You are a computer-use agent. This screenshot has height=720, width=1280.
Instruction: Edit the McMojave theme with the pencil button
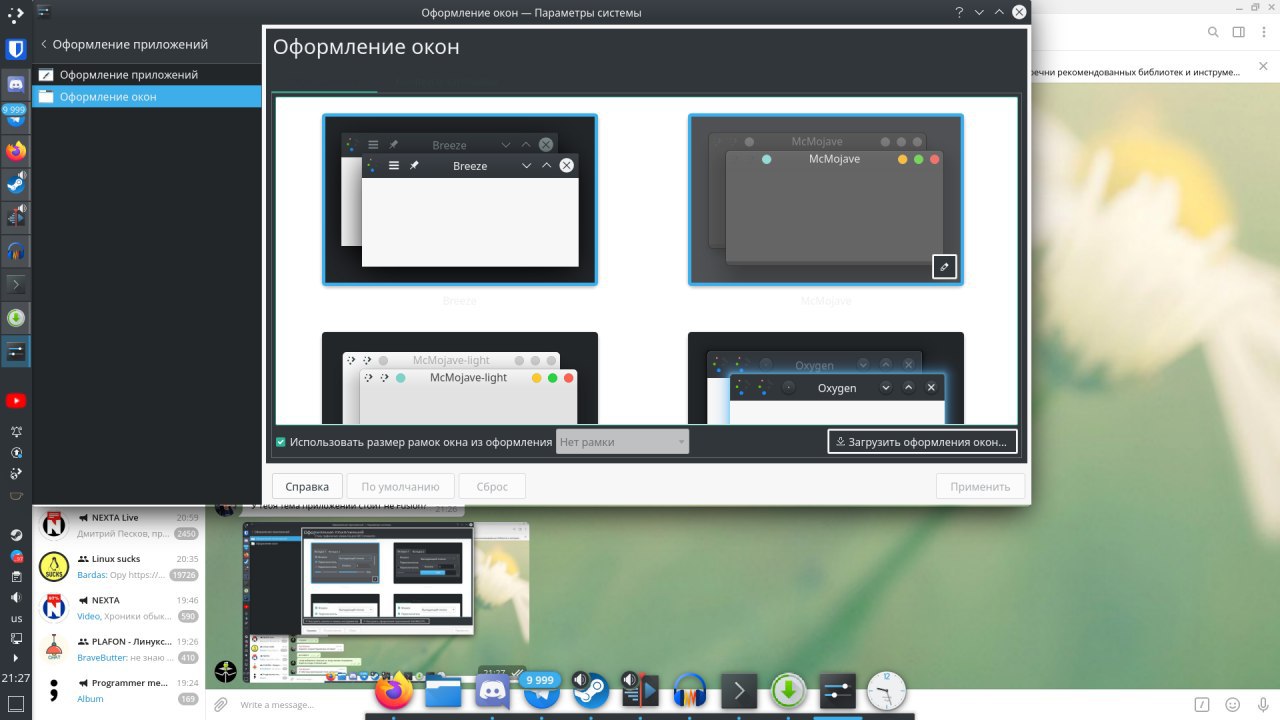pyautogui.click(x=945, y=267)
